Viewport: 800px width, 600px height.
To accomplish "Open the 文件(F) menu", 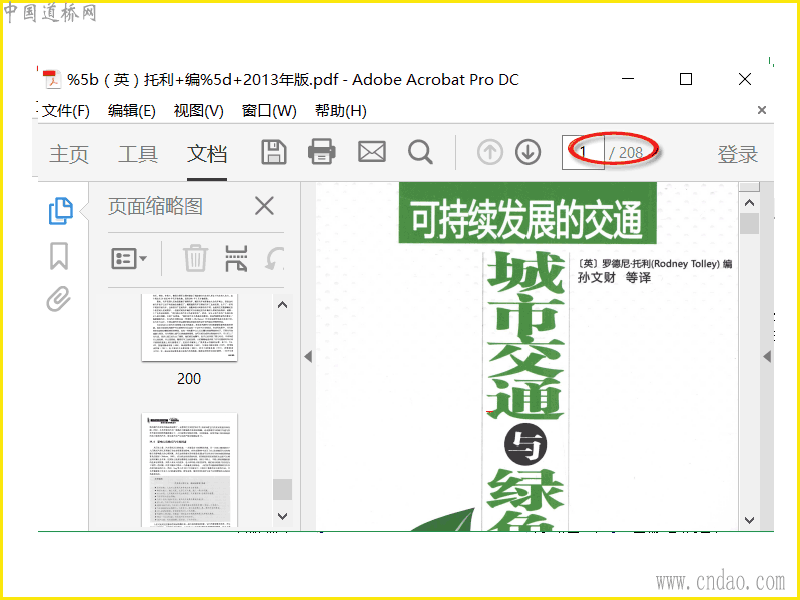I will [x=66, y=111].
